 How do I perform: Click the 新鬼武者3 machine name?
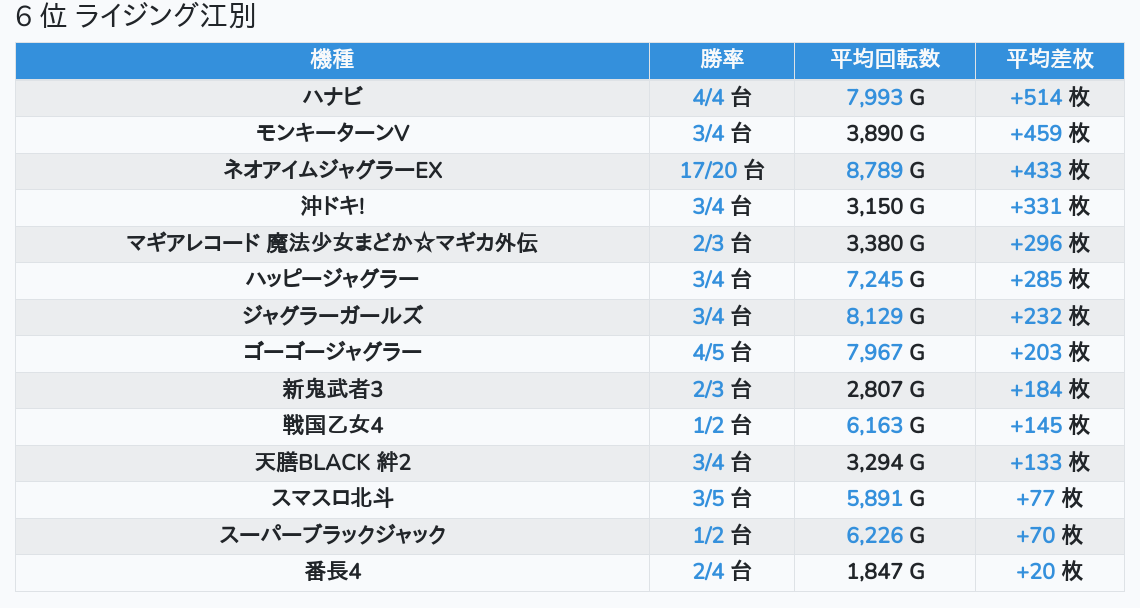pyautogui.click(x=332, y=389)
